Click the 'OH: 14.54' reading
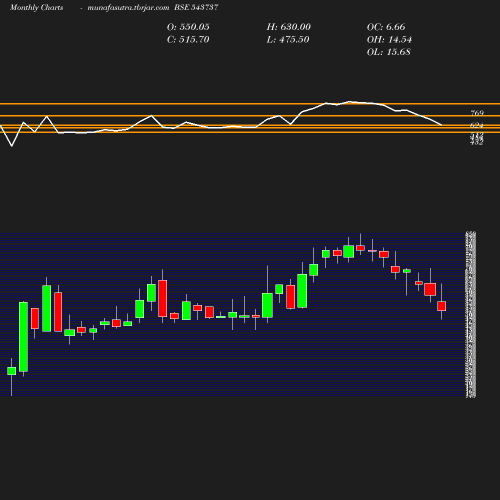The image size is (500, 500). [x=389, y=39]
